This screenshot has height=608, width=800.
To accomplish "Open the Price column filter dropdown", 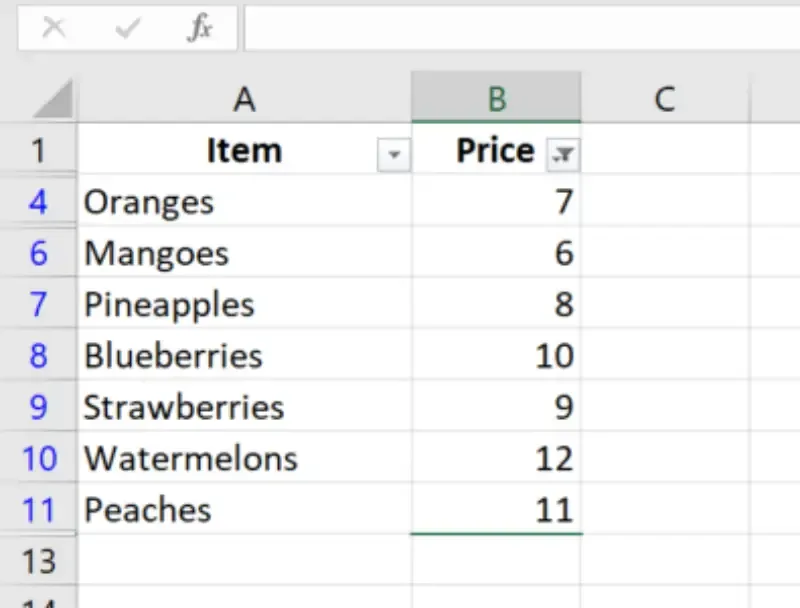I will (563, 154).
